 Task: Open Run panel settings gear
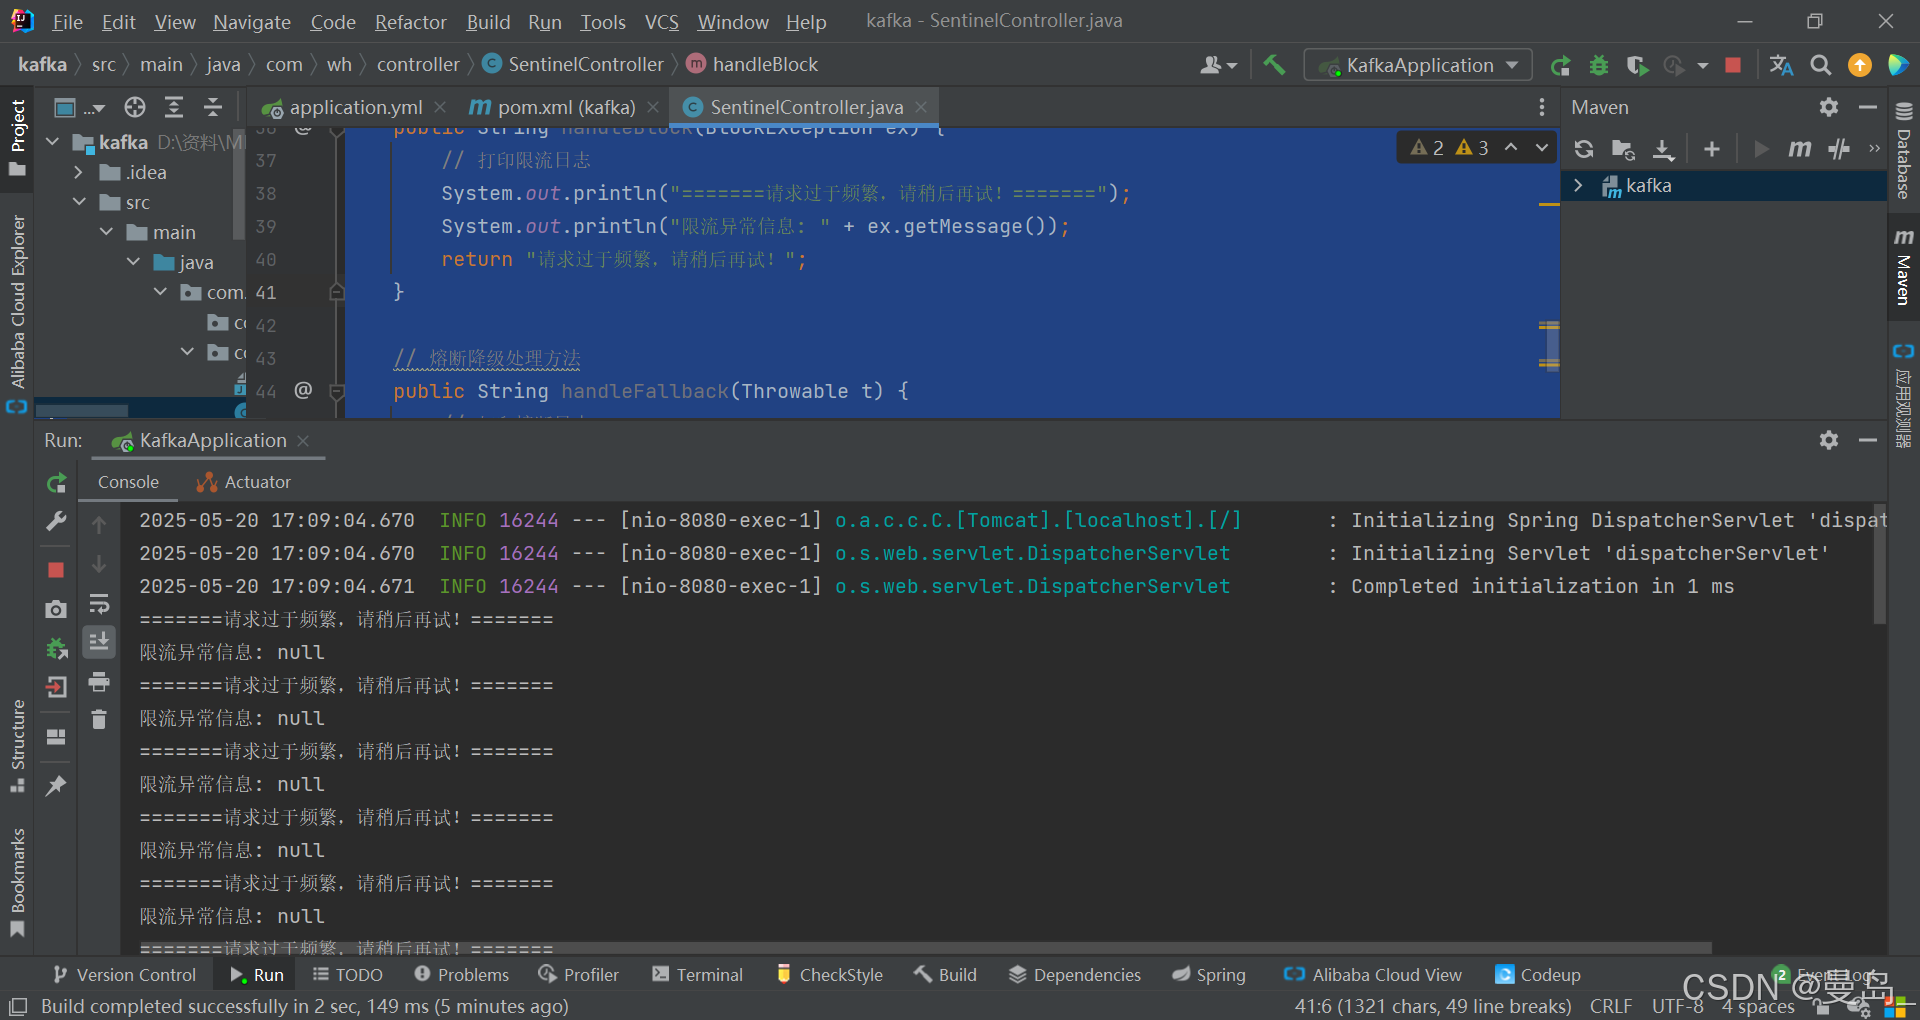[x=1829, y=440]
